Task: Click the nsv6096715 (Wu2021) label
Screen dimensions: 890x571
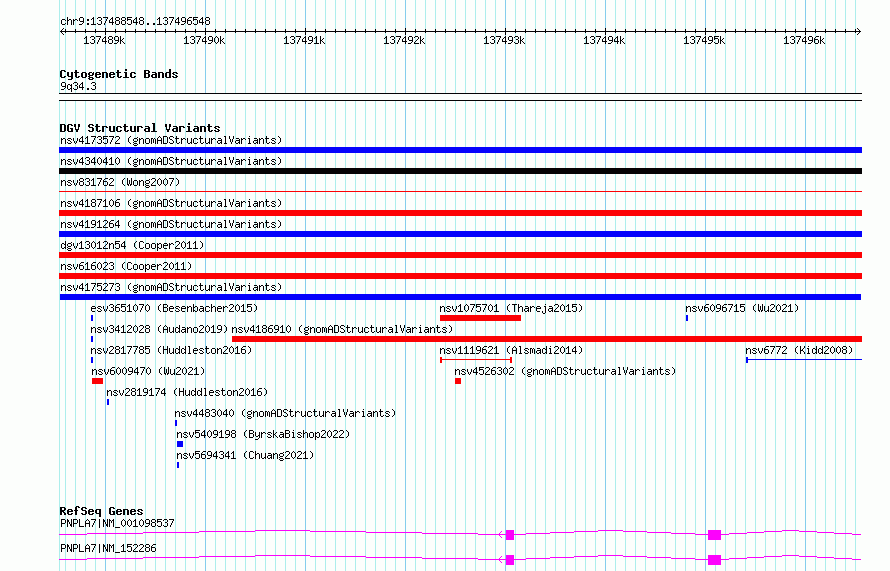Action: coord(742,308)
